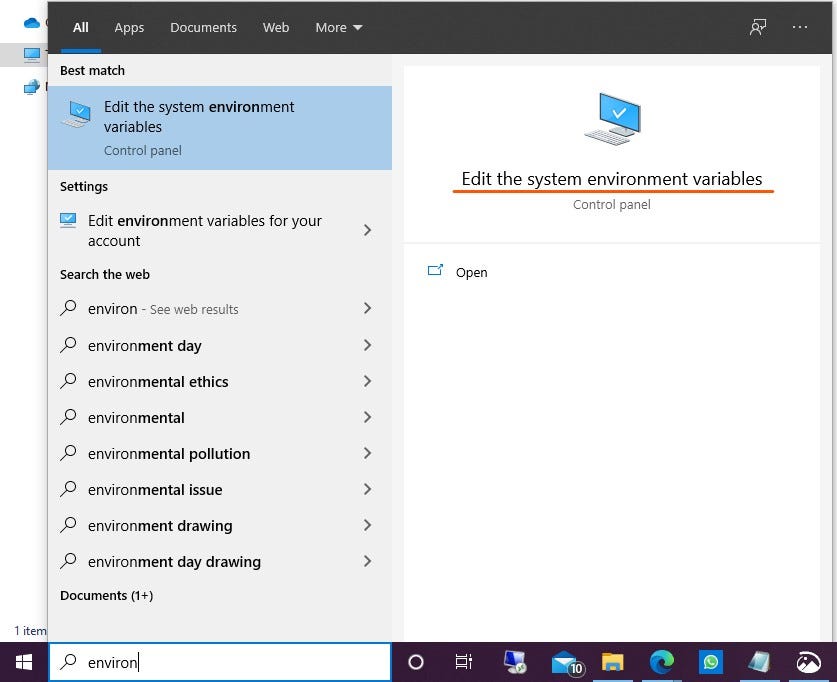Viewport: 837px width, 682px height.
Task: Switch to the Documents tab
Action: coord(203,27)
